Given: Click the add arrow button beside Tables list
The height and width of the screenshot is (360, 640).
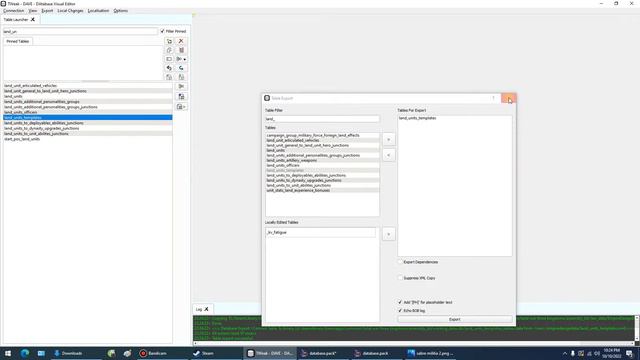Looking at the screenshot, I should 389,140.
